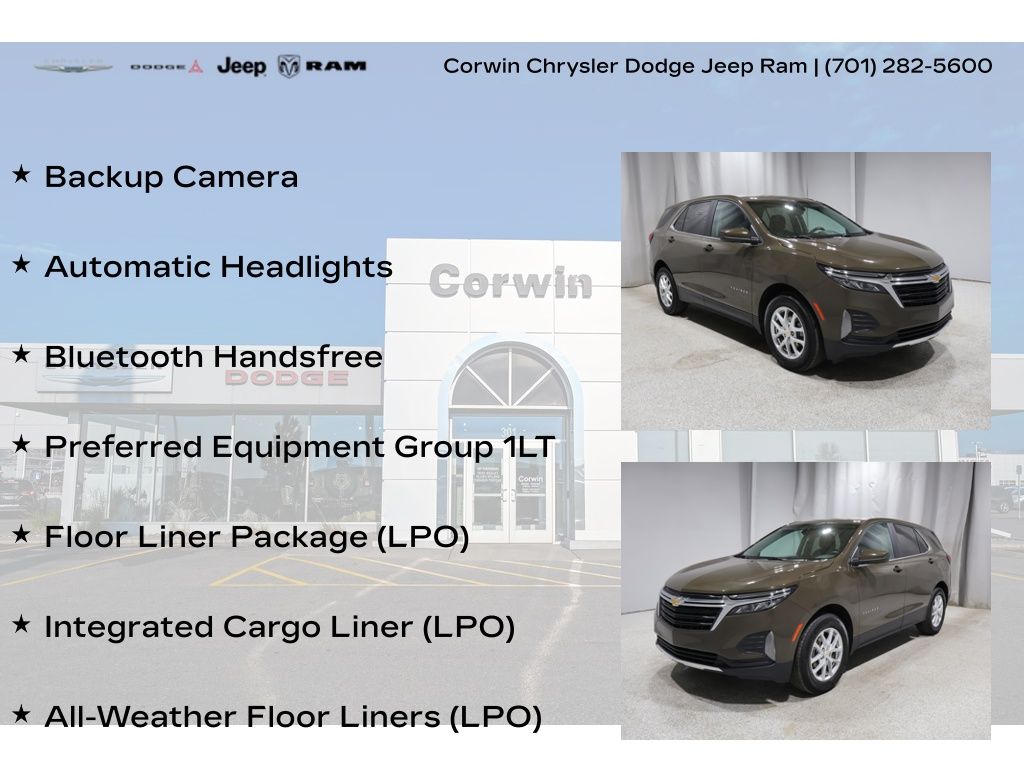Select 'All-Weather Floor Liners (LPO)' text
The width and height of the screenshot is (1024, 768).
pyautogui.click(x=293, y=717)
